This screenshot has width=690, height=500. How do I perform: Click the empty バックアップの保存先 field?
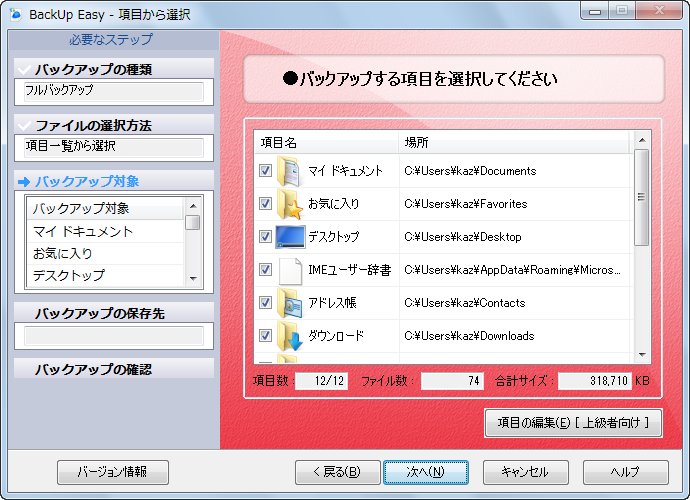point(114,335)
